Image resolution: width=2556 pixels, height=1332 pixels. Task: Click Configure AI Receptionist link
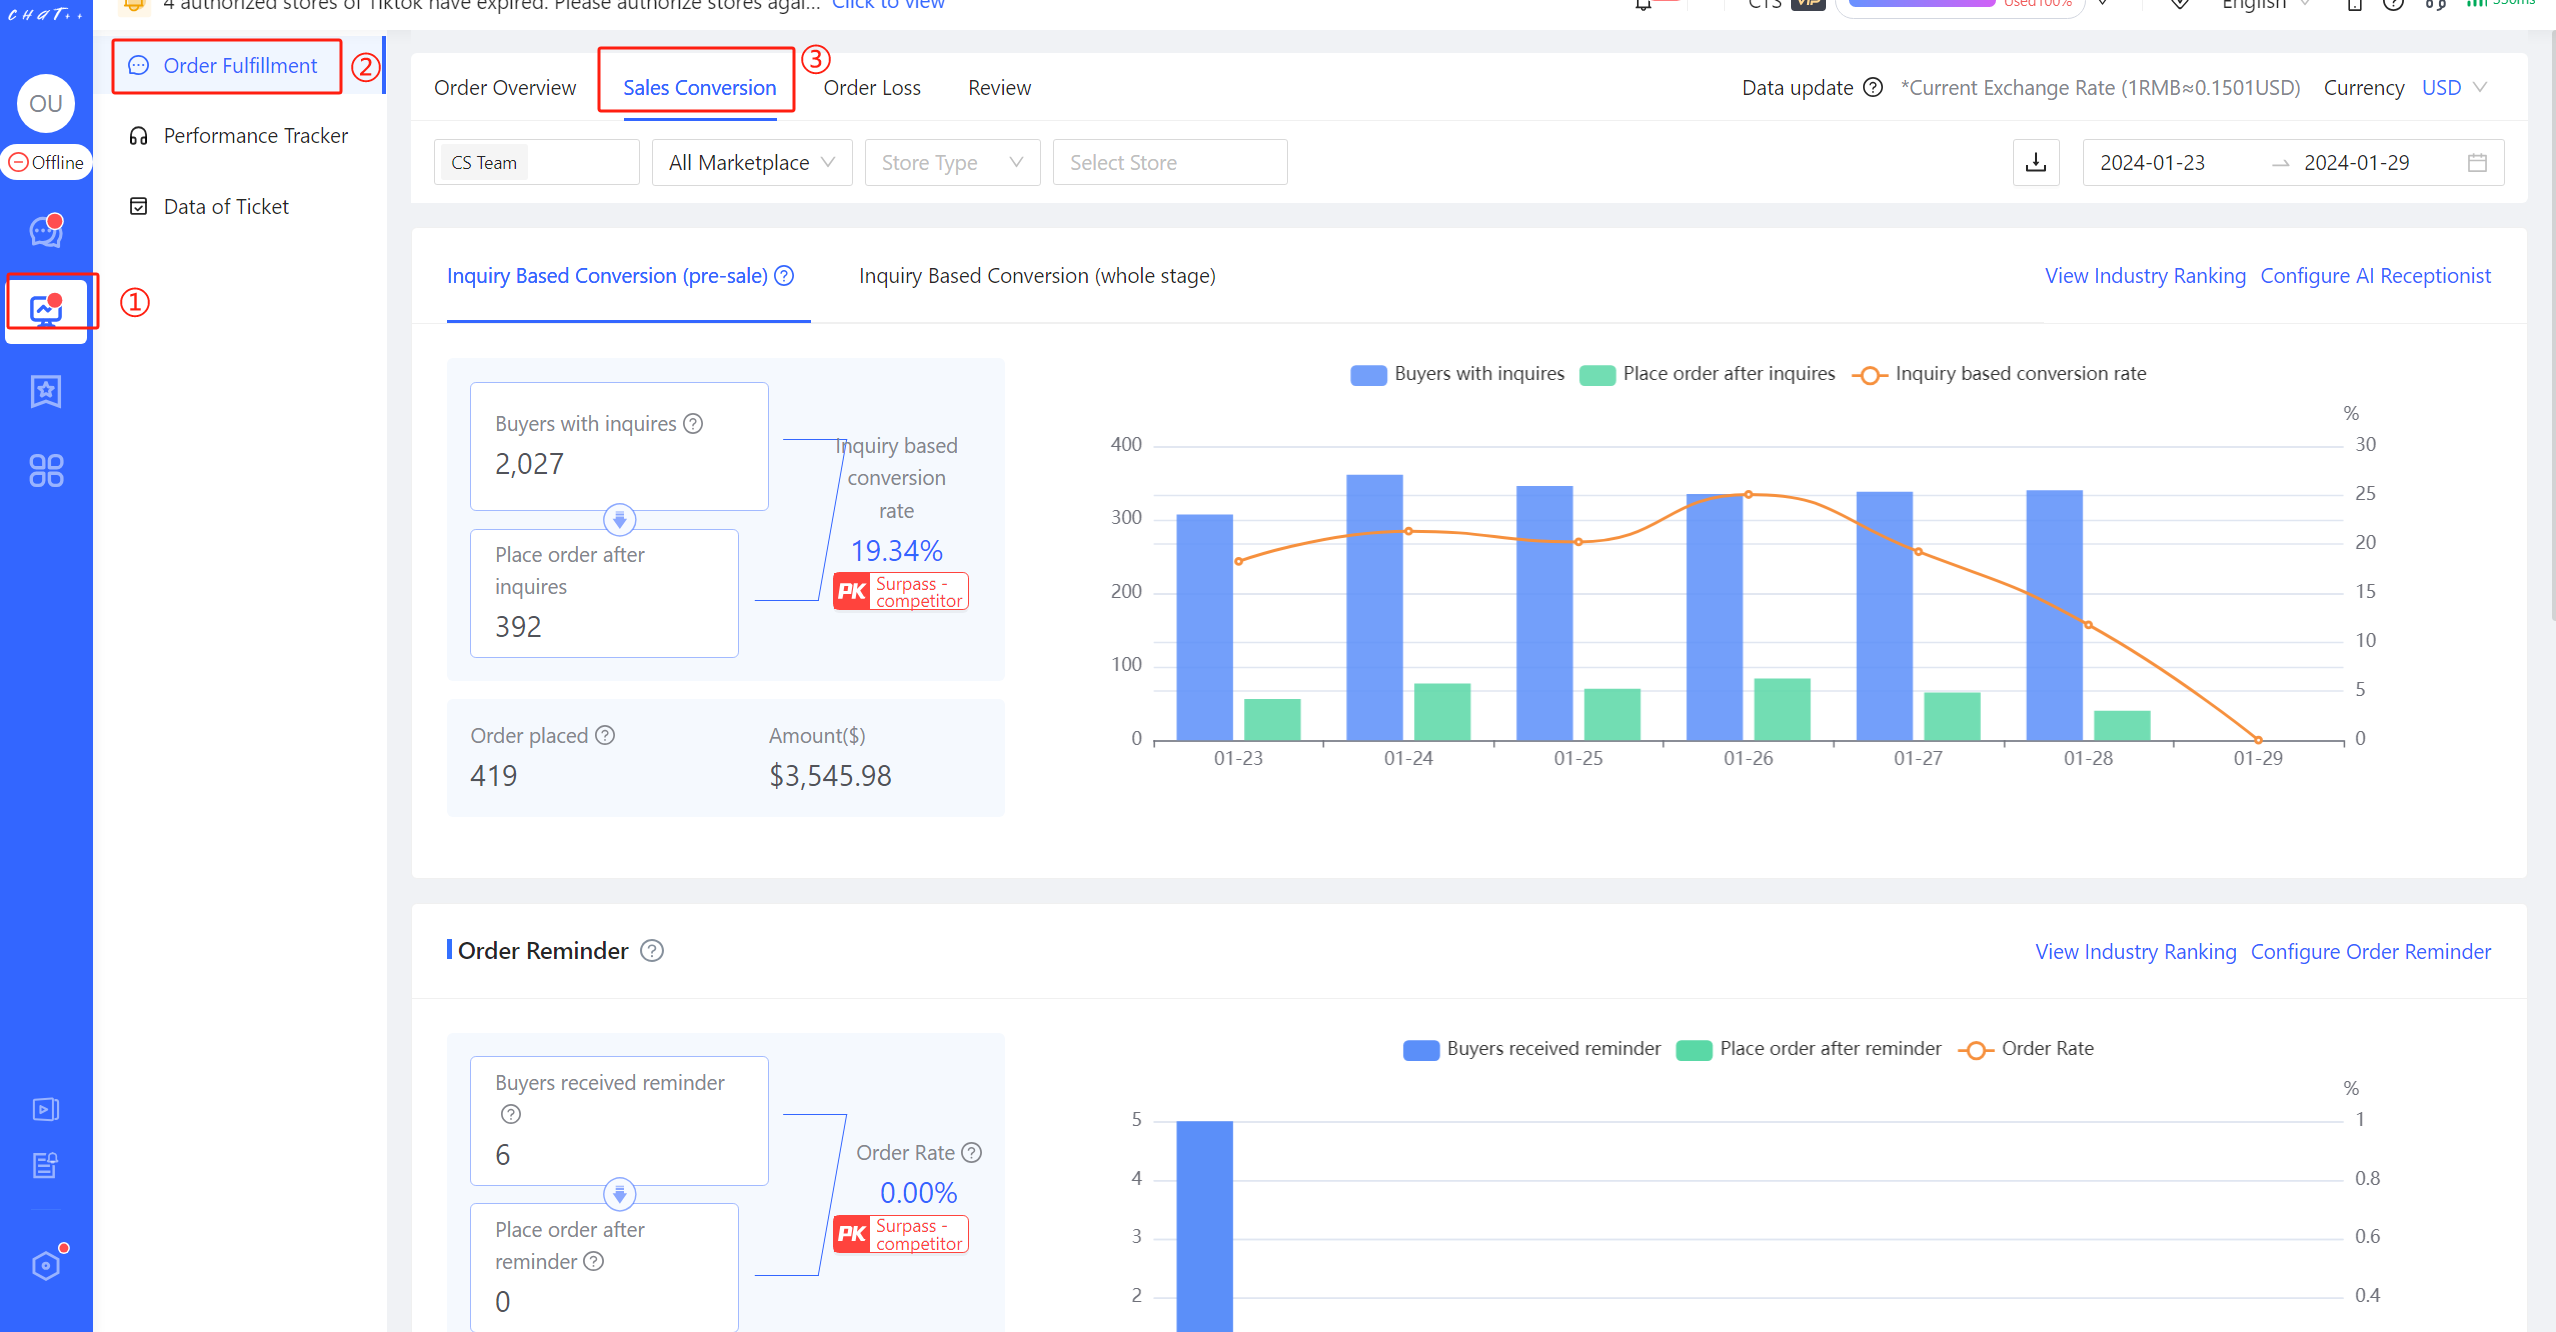click(2375, 275)
